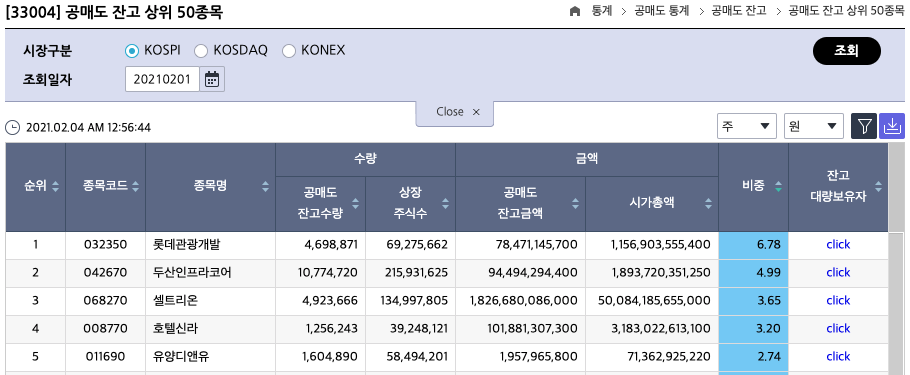Click the 조회 search button
This screenshot has width=910, height=375.
pyautogui.click(x=847, y=51)
